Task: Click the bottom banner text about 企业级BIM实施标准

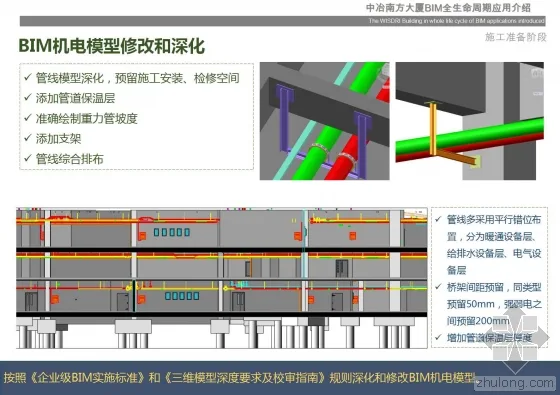Action: tap(239, 378)
